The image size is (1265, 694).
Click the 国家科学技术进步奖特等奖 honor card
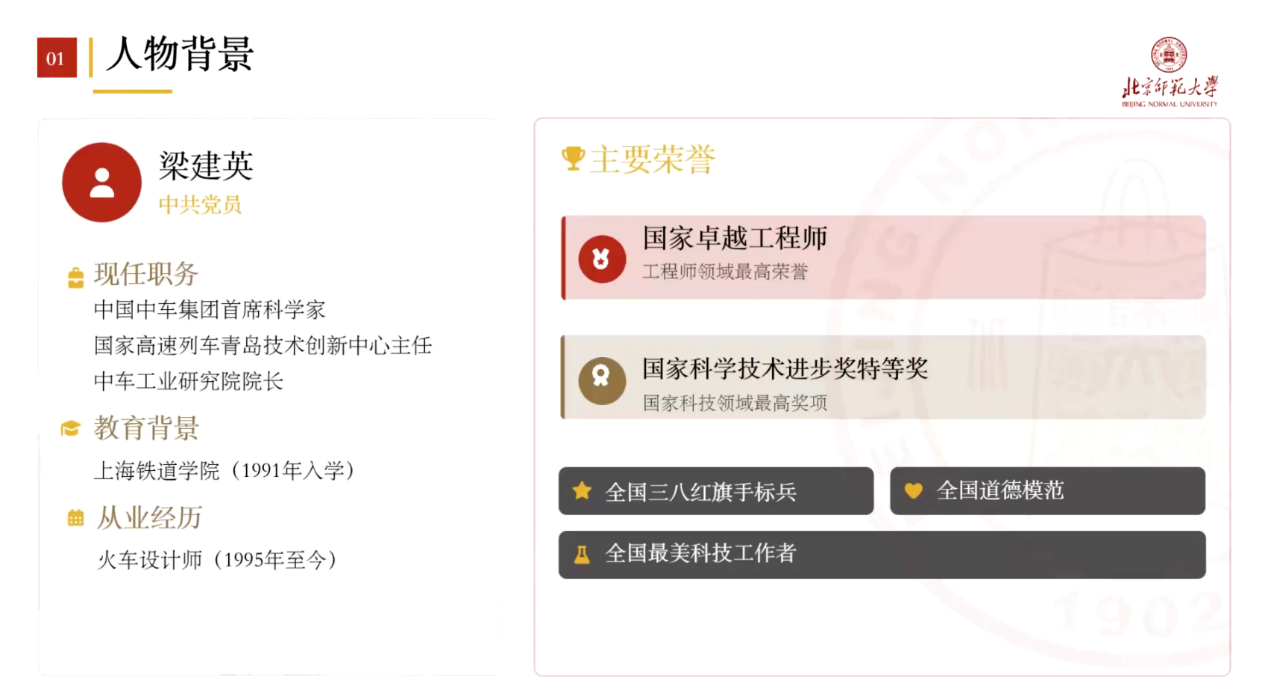(883, 377)
